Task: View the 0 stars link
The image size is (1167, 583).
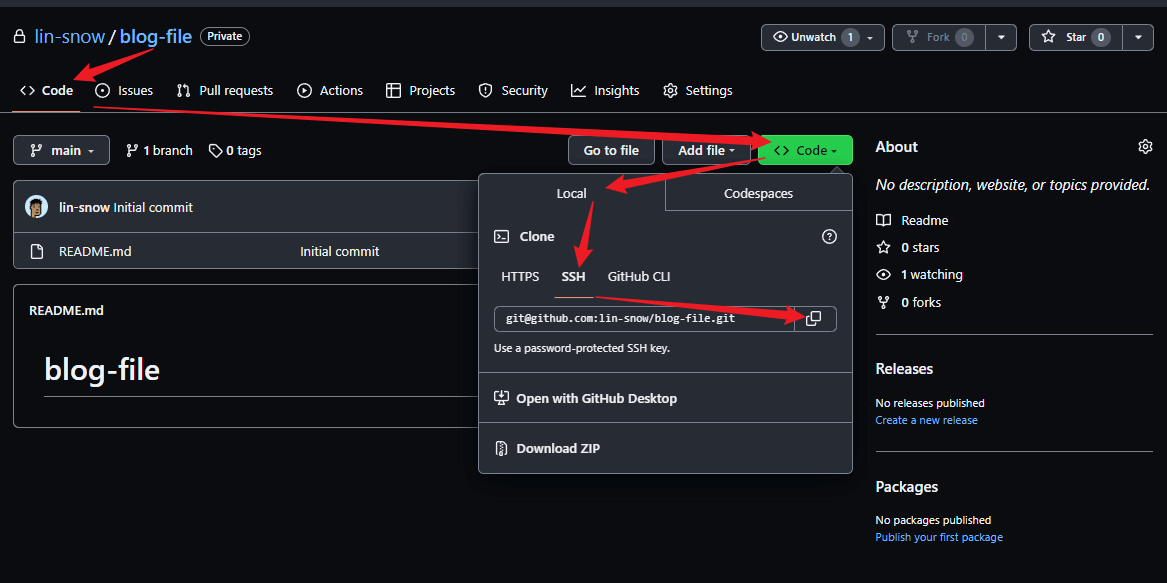Action: click(x=921, y=247)
